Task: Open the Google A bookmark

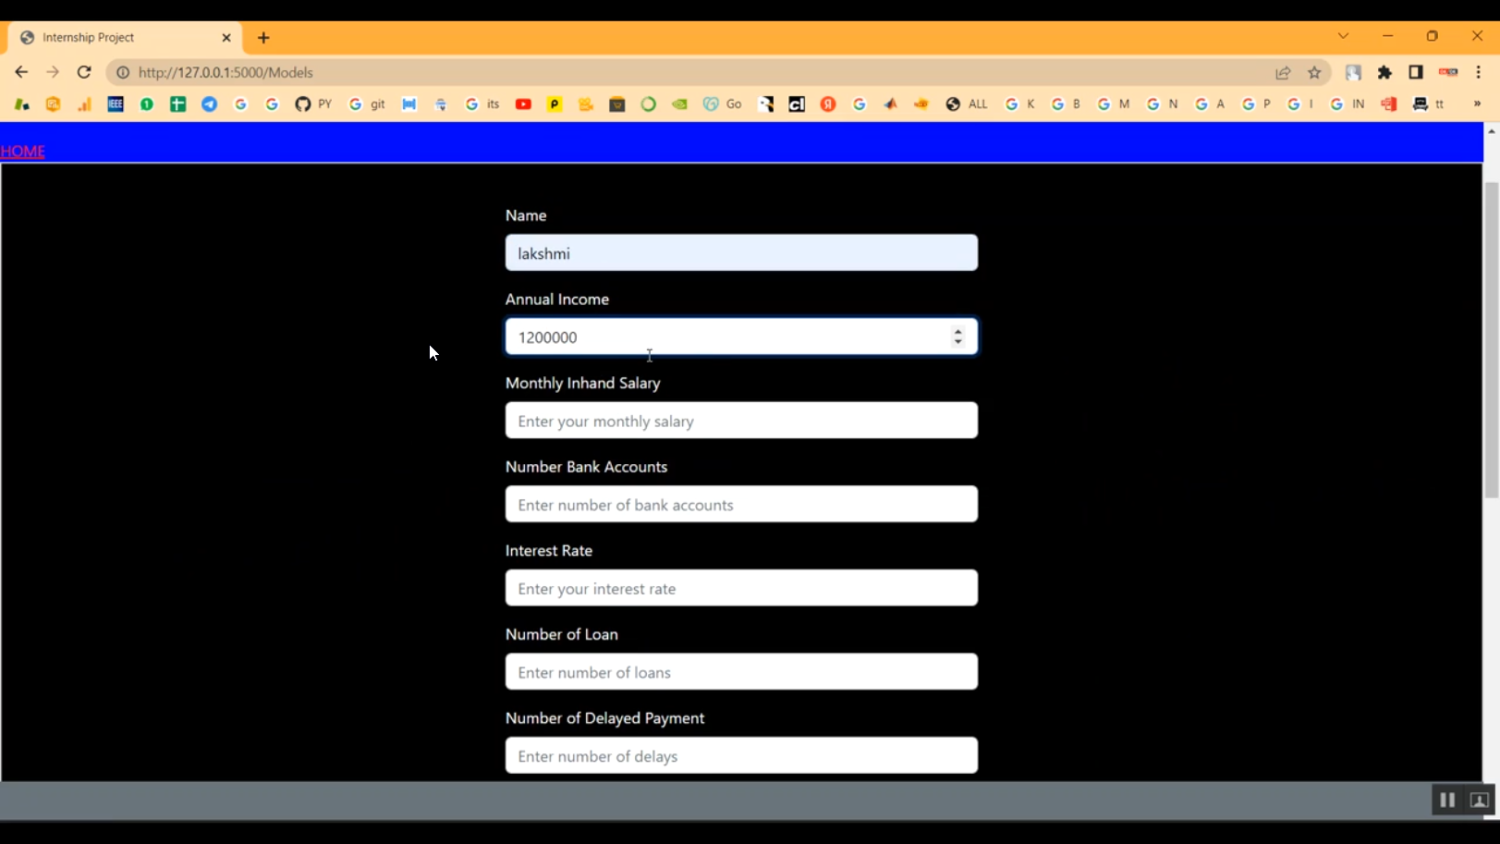Action: 1210,104
